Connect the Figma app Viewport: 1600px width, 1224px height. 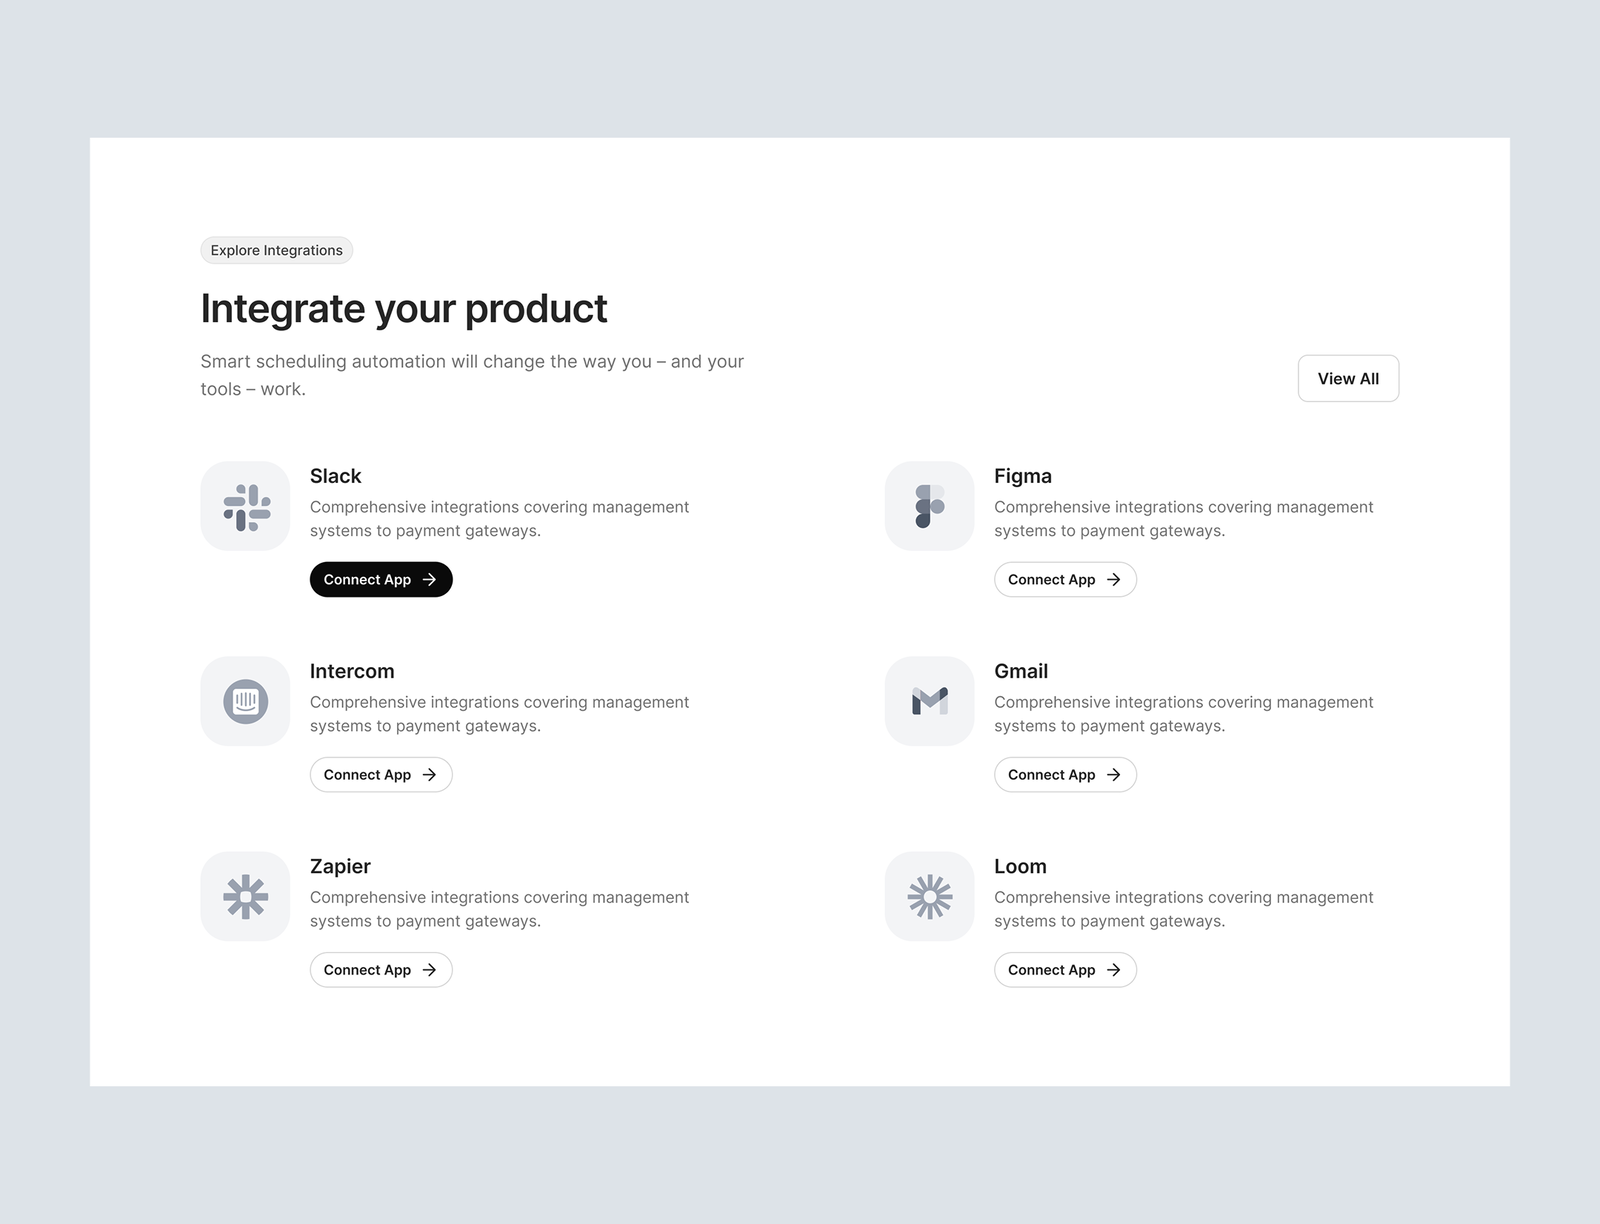[x=1064, y=580]
